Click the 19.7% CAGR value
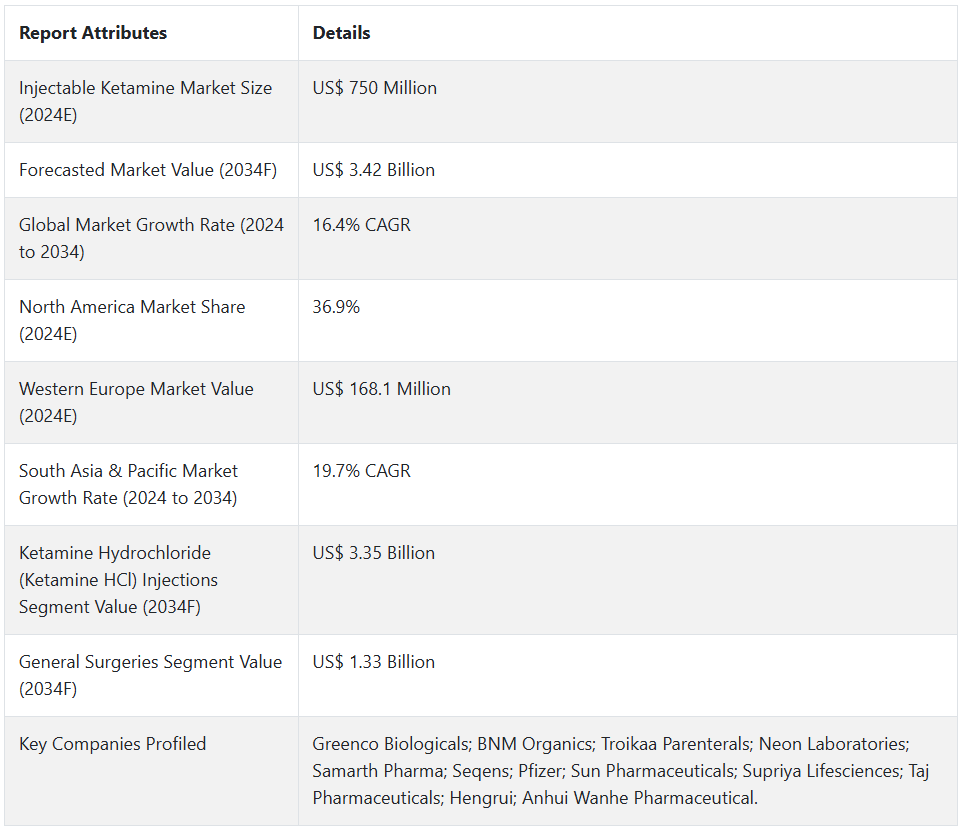The height and width of the screenshot is (828, 963). click(361, 471)
